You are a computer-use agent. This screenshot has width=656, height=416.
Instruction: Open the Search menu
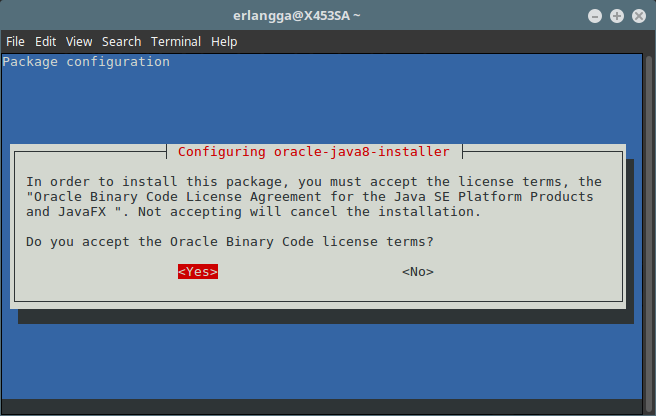pos(121,42)
